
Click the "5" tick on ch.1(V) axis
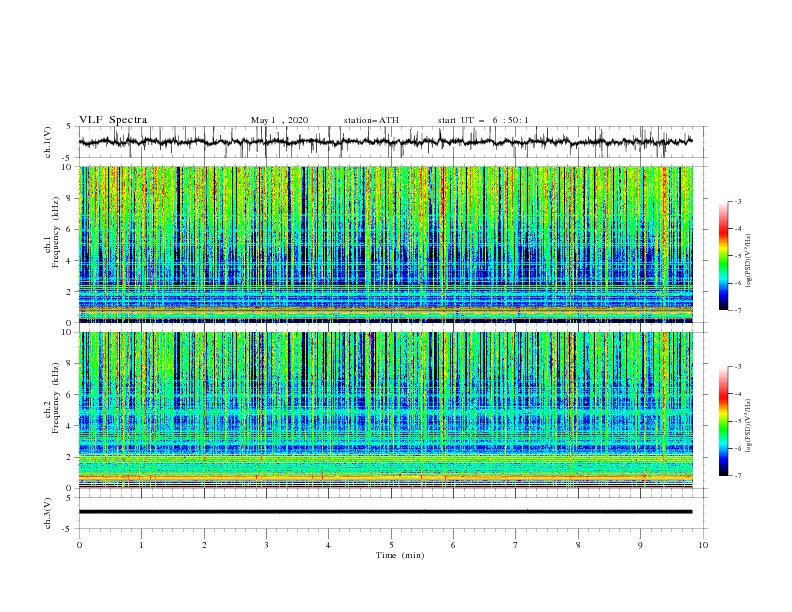coord(70,126)
